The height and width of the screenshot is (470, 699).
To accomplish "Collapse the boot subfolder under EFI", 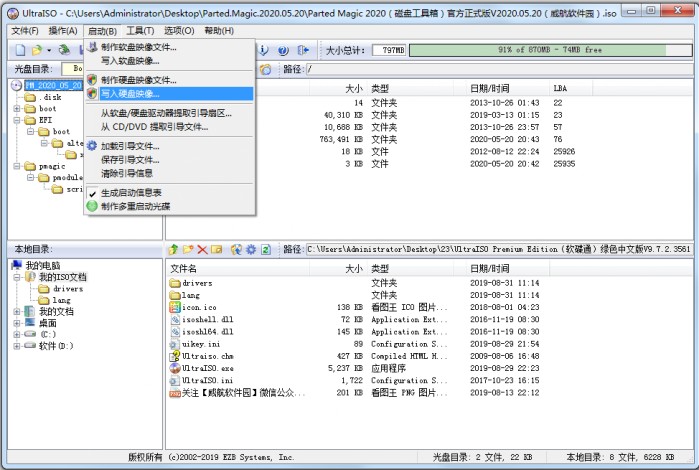I will [x=31, y=132].
